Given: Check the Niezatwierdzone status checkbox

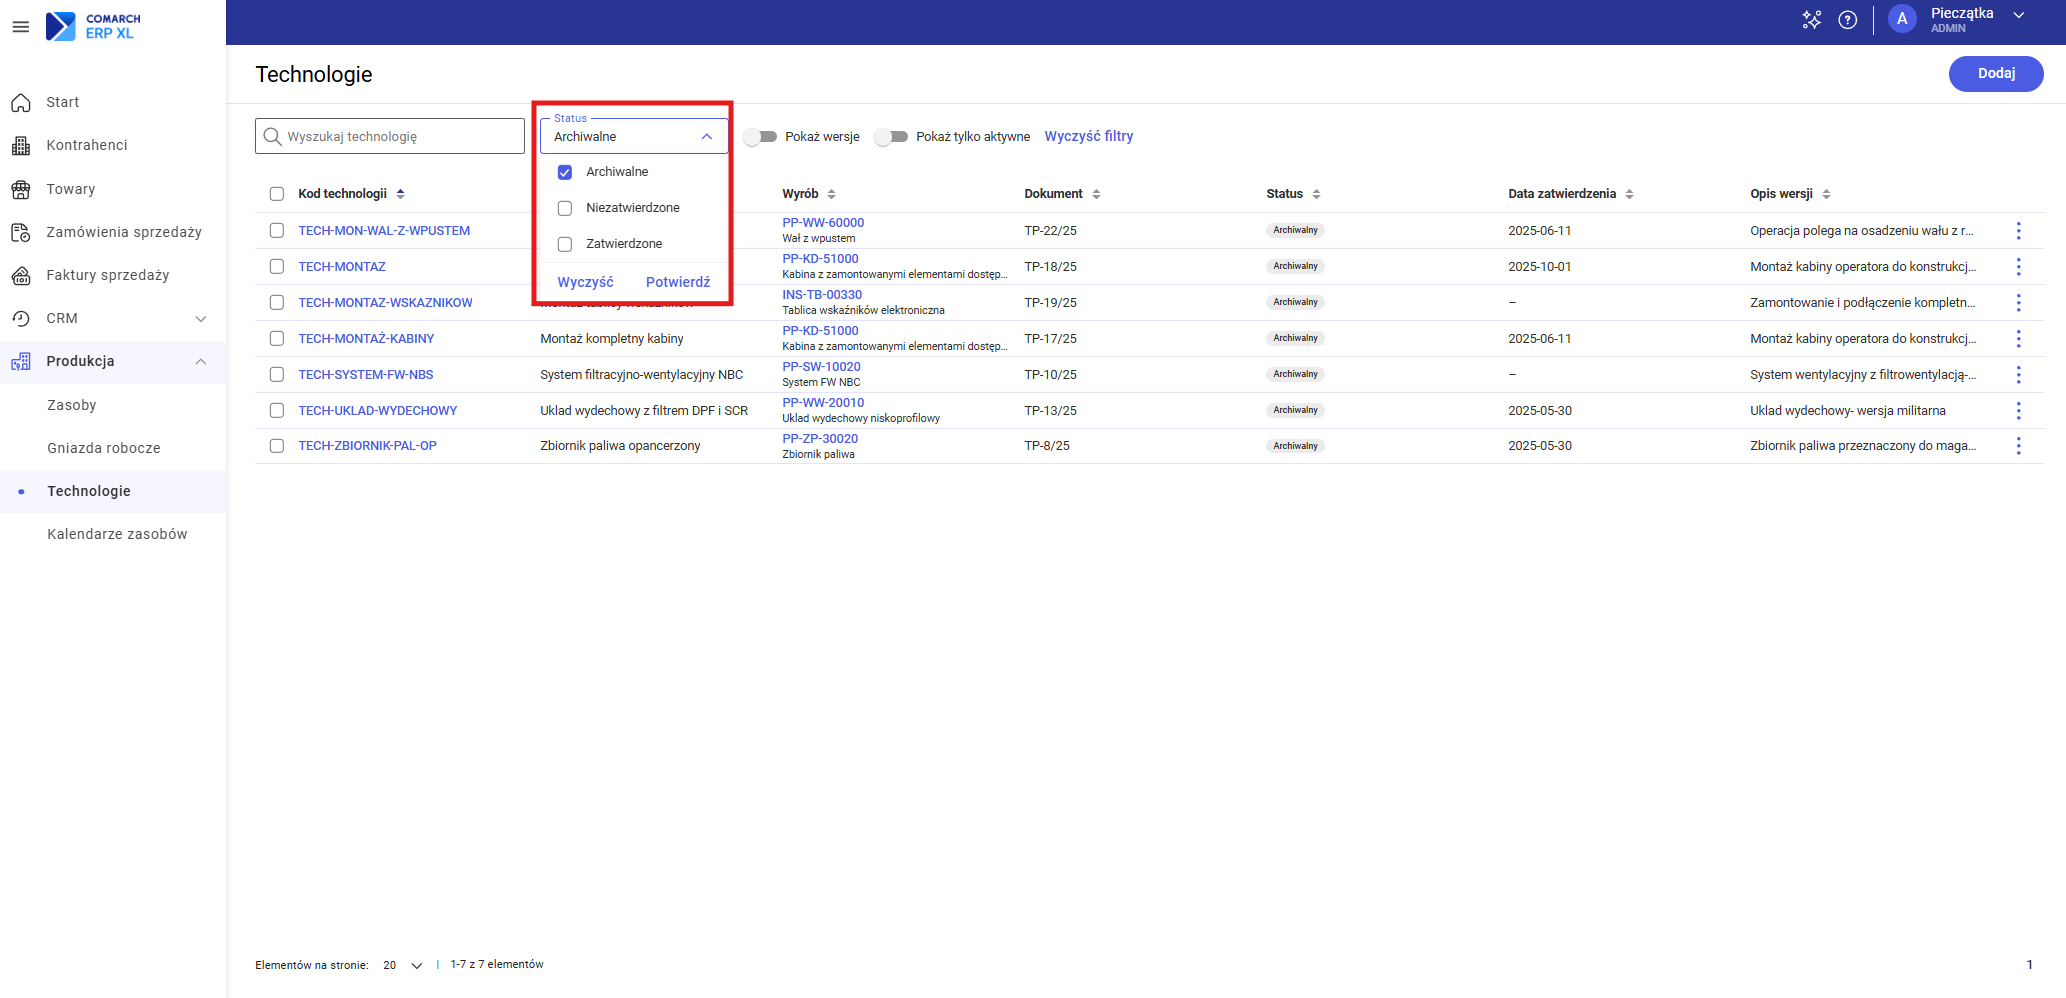Looking at the screenshot, I should pos(565,208).
